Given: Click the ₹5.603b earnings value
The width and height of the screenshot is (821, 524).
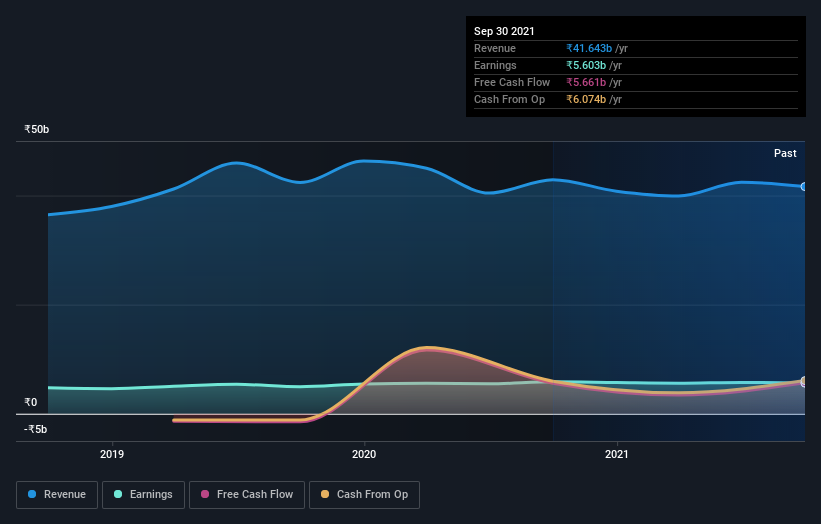Looking at the screenshot, I should click(x=586, y=65).
